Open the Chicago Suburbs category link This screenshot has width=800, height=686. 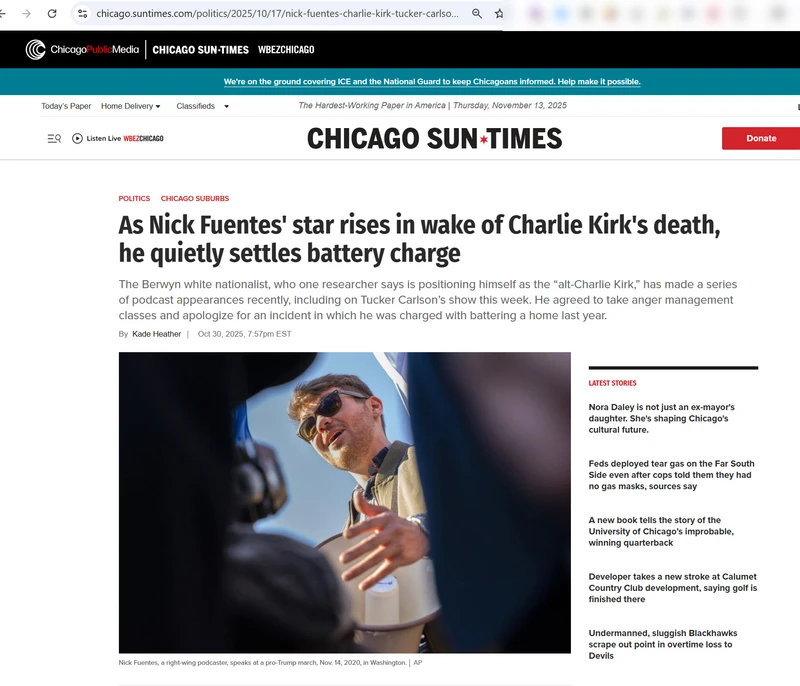point(195,198)
